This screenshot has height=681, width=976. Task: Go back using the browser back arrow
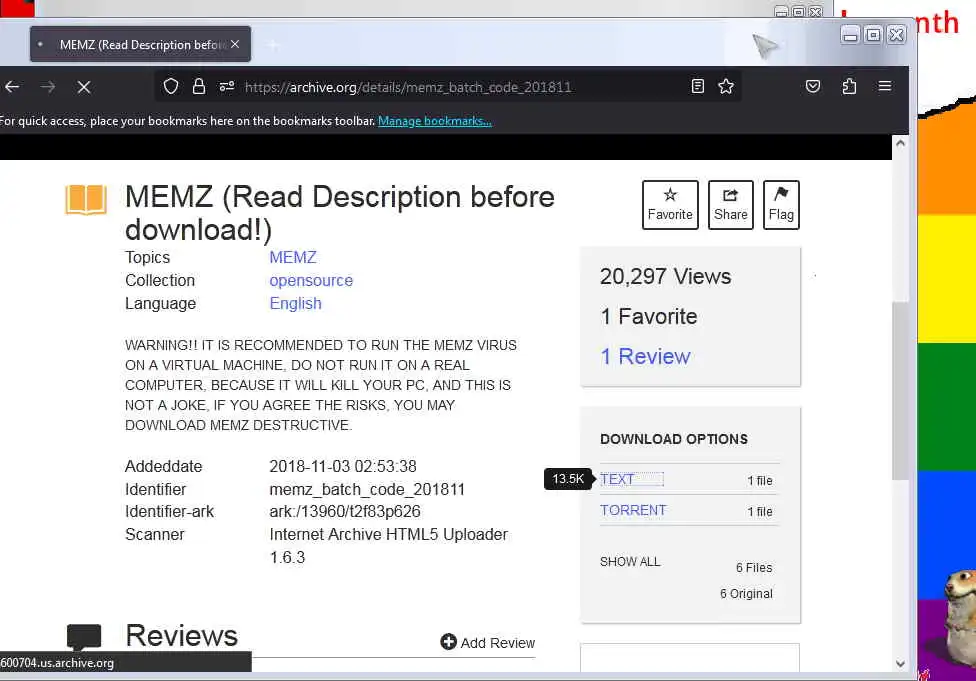coord(12,87)
